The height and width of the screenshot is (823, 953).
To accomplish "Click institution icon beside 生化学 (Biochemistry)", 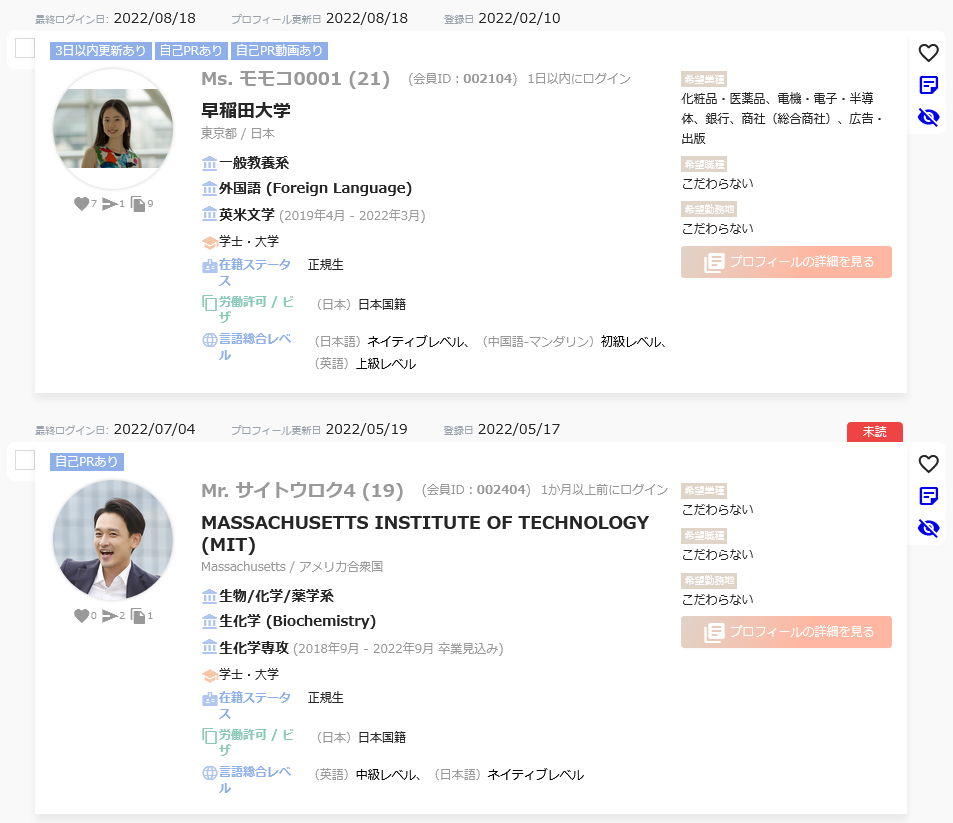I will tap(209, 622).
